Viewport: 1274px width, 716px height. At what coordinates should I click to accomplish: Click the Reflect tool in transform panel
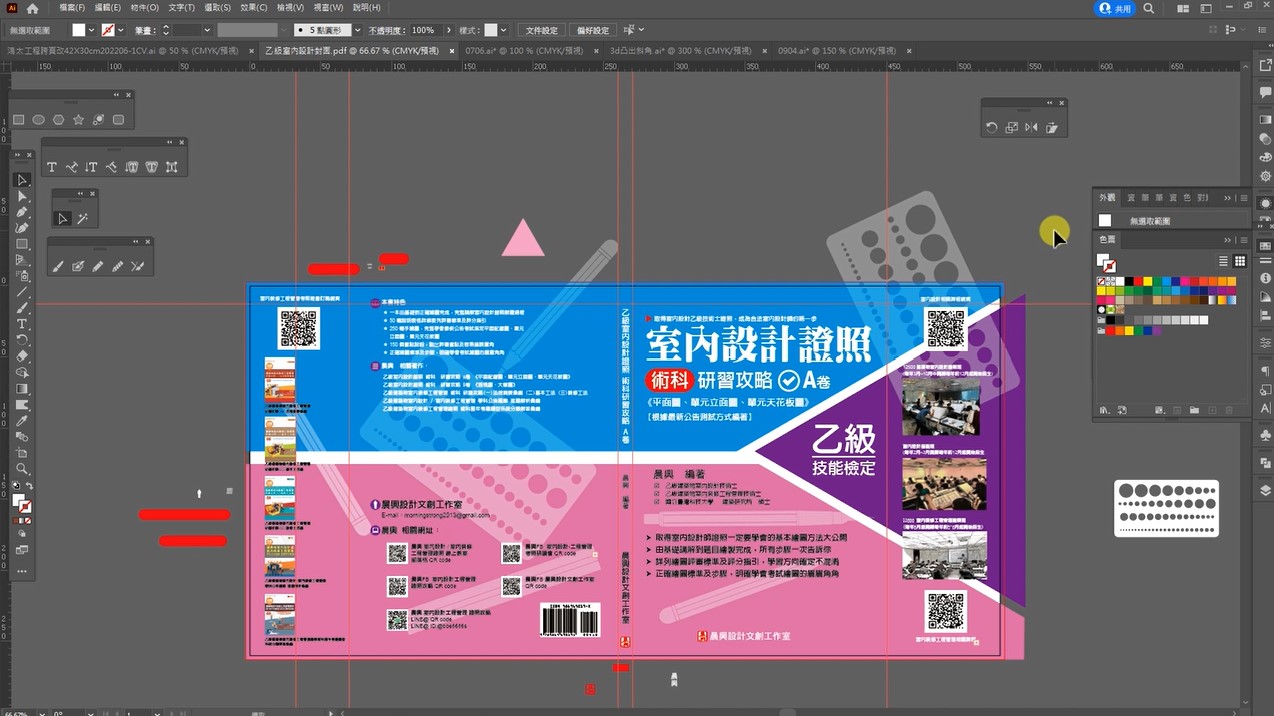1031,128
